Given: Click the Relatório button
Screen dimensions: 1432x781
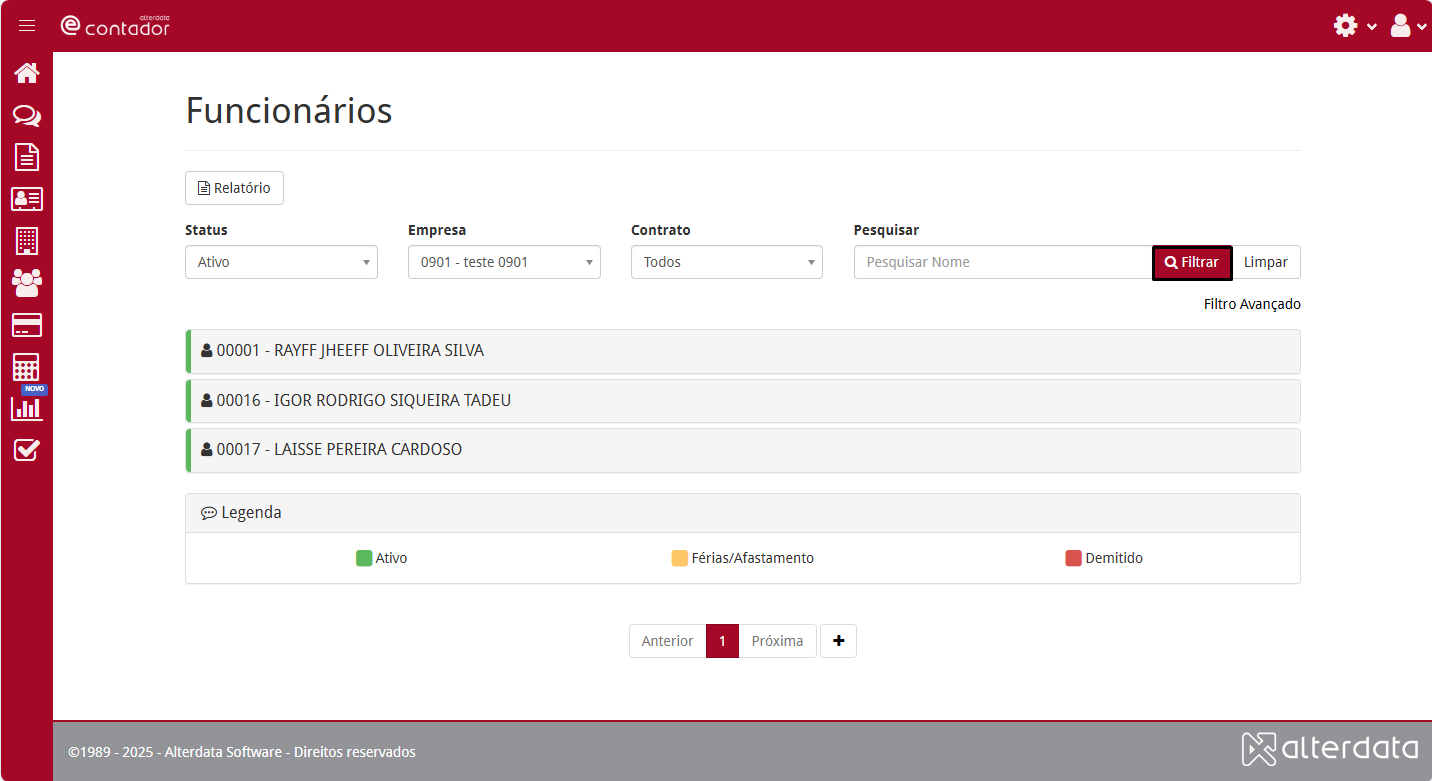Looking at the screenshot, I should (x=234, y=188).
